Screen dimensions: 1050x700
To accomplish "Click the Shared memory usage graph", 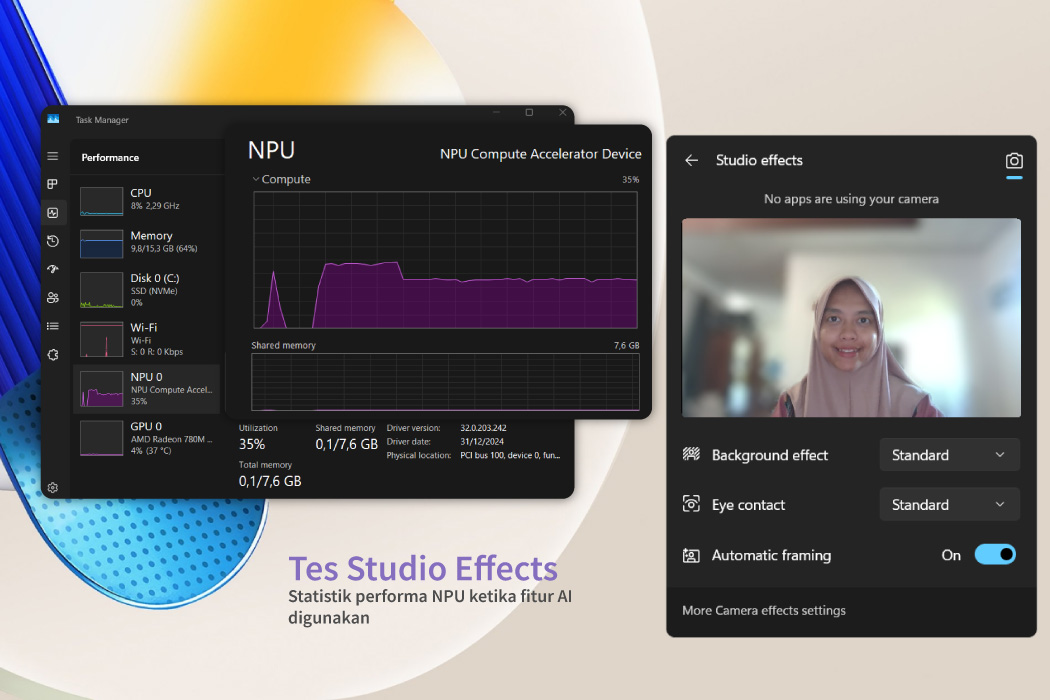I will [445, 382].
